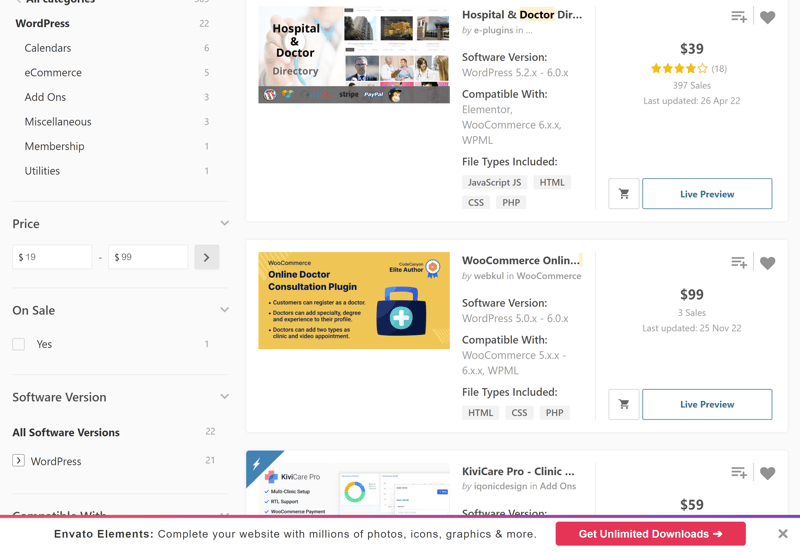Open WooCommerce Onlin... item title
The width and height of the screenshot is (800, 553).
[521, 260]
